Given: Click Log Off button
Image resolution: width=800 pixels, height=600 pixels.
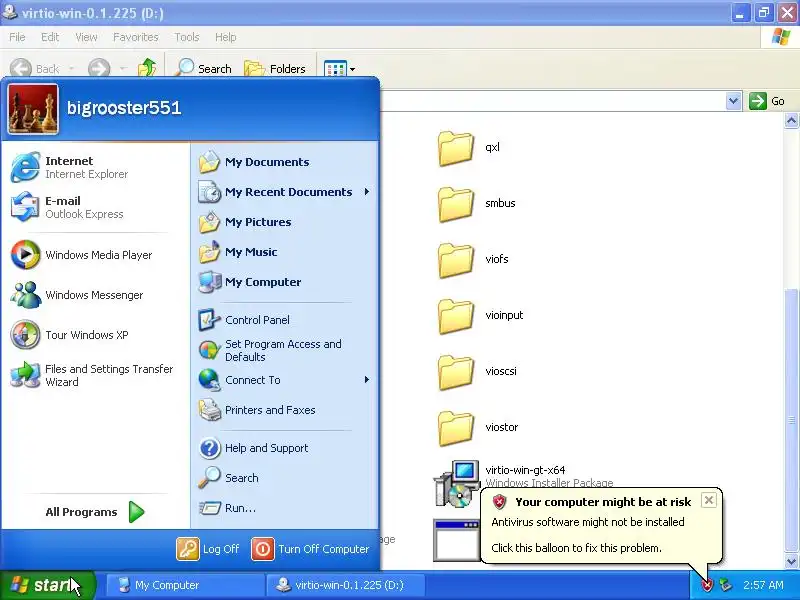Looking at the screenshot, I should tap(208, 549).
